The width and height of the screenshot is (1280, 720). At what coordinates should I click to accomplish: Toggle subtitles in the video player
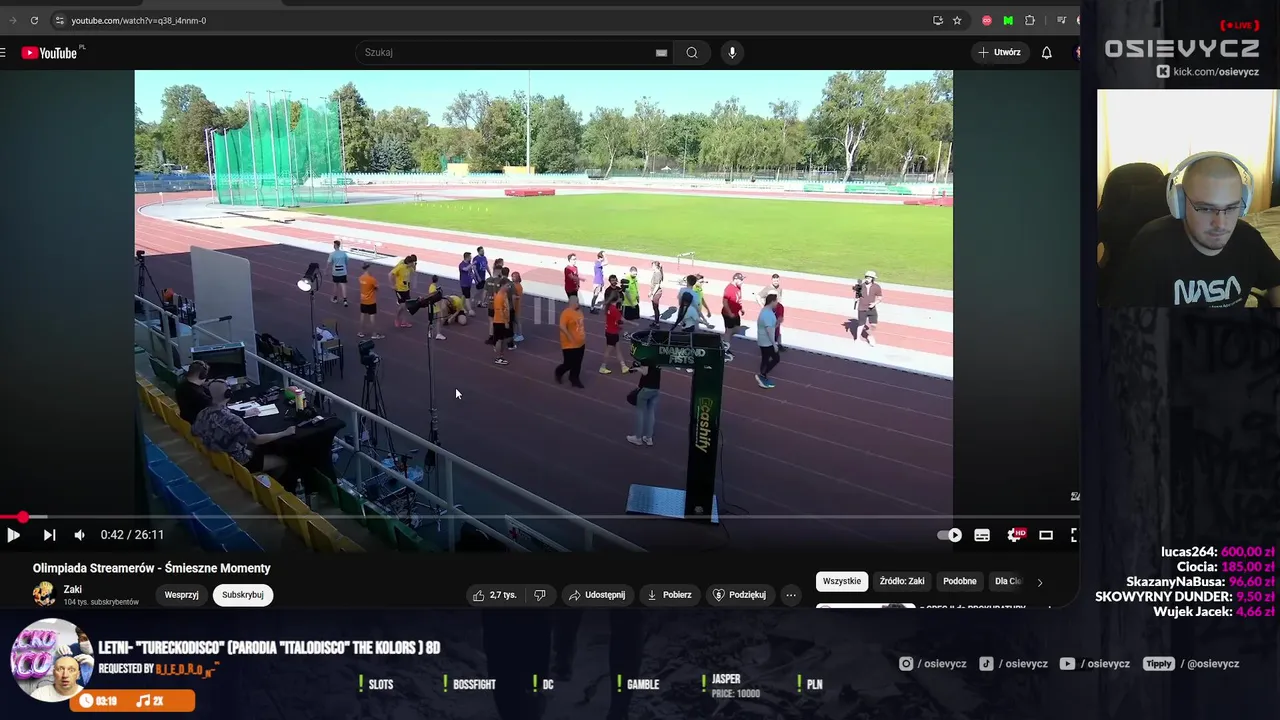(982, 535)
